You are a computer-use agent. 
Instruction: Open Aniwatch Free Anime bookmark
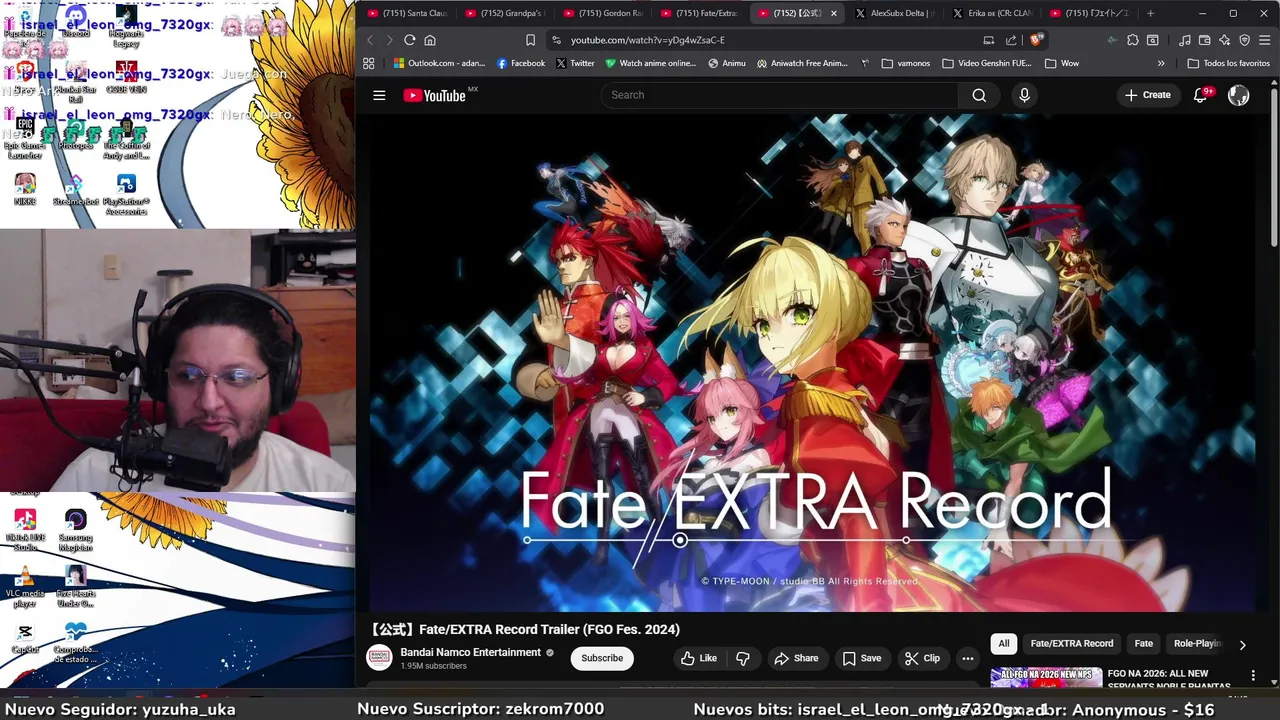tap(802, 63)
